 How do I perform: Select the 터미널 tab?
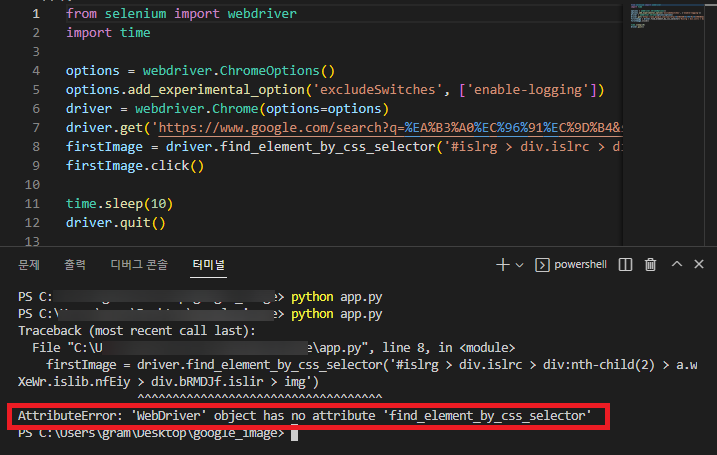[x=209, y=264]
